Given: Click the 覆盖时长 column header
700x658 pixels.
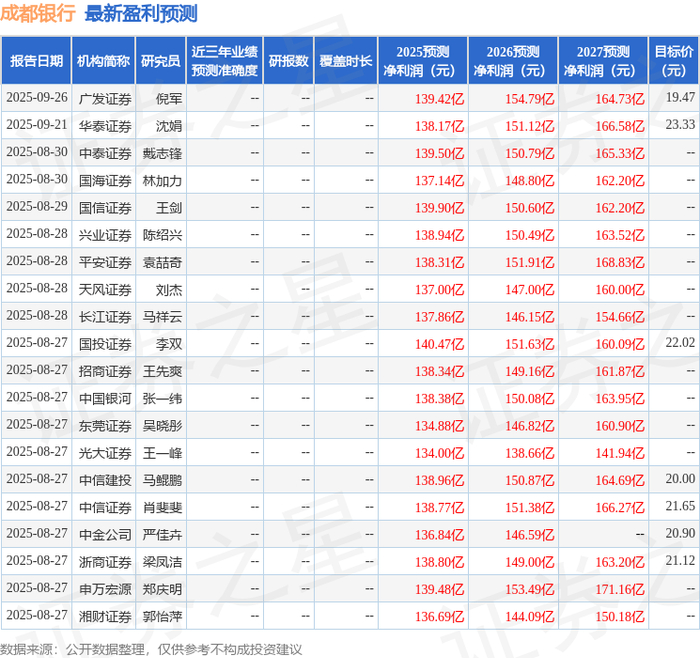Looking at the screenshot, I should coord(346,61).
